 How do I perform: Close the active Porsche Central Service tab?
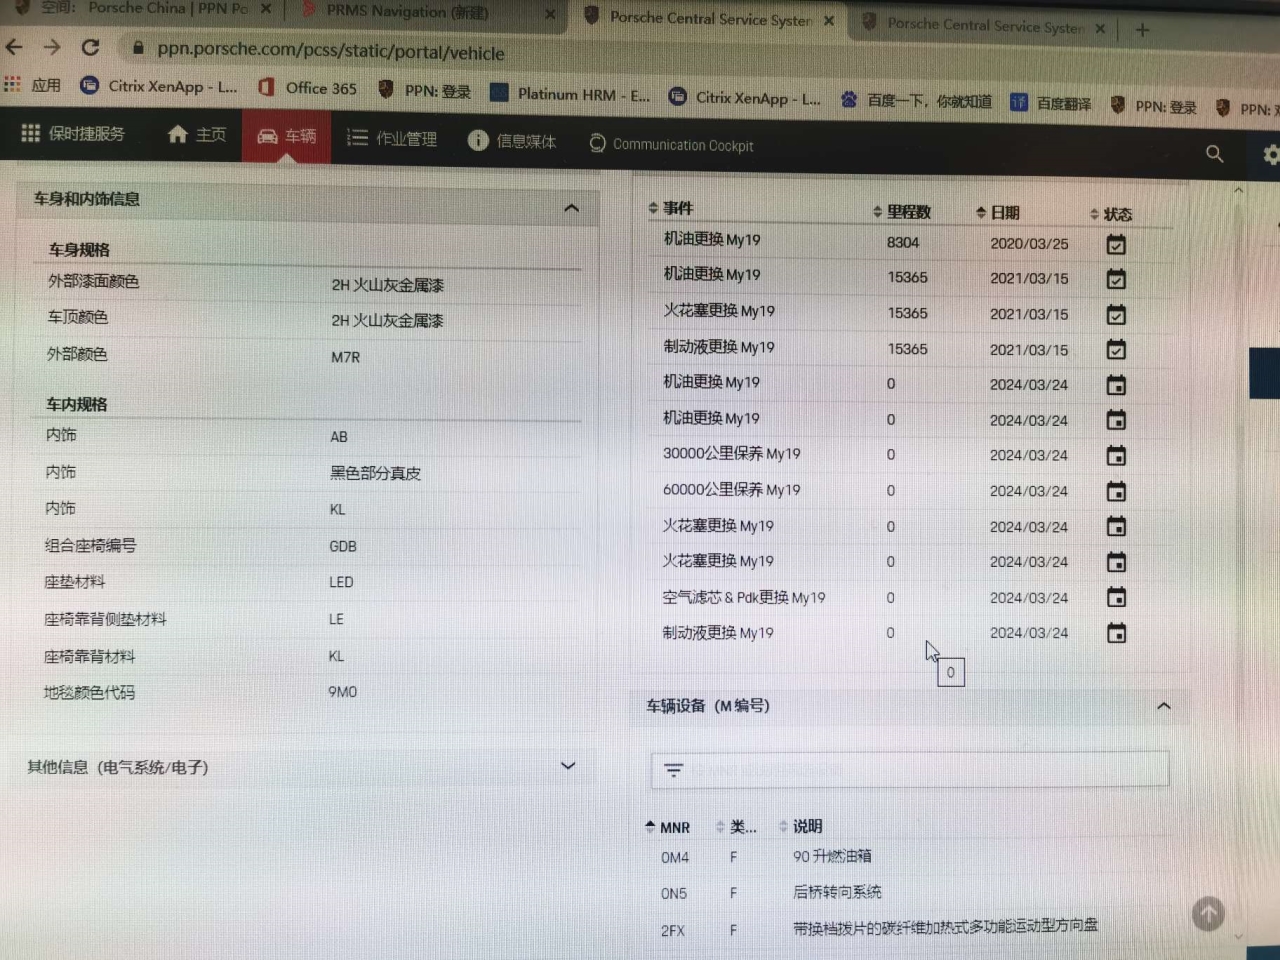click(829, 20)
